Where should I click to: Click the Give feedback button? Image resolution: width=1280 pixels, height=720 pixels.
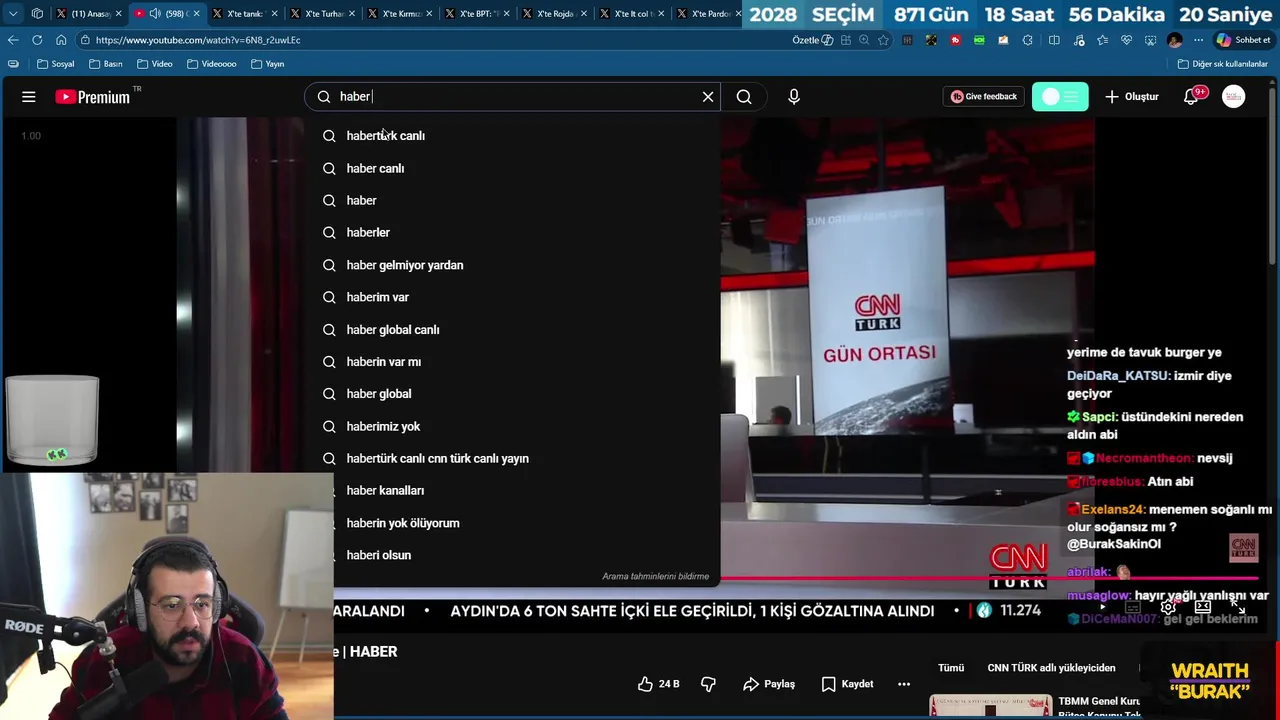click(x=983, y=97)
